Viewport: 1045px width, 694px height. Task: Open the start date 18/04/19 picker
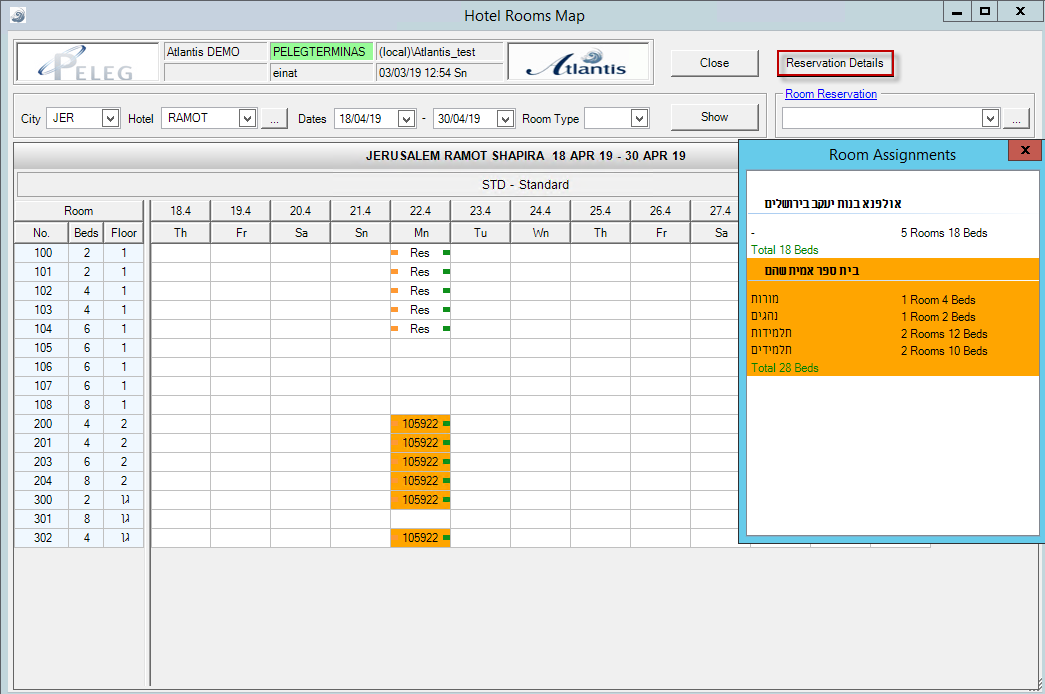(x=405, y=118)
